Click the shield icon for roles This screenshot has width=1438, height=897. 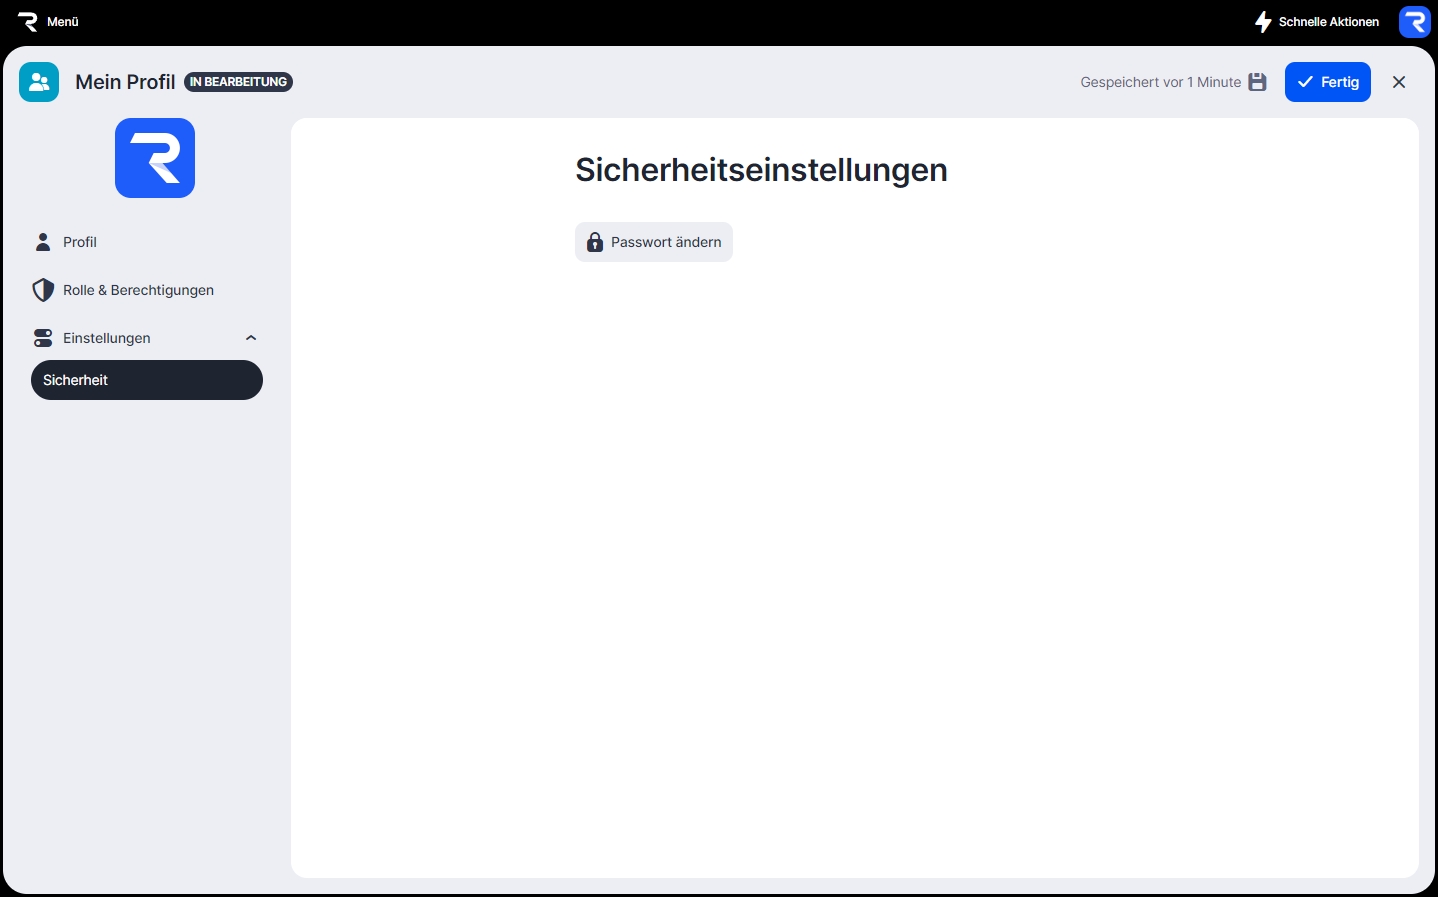[43, 290]
